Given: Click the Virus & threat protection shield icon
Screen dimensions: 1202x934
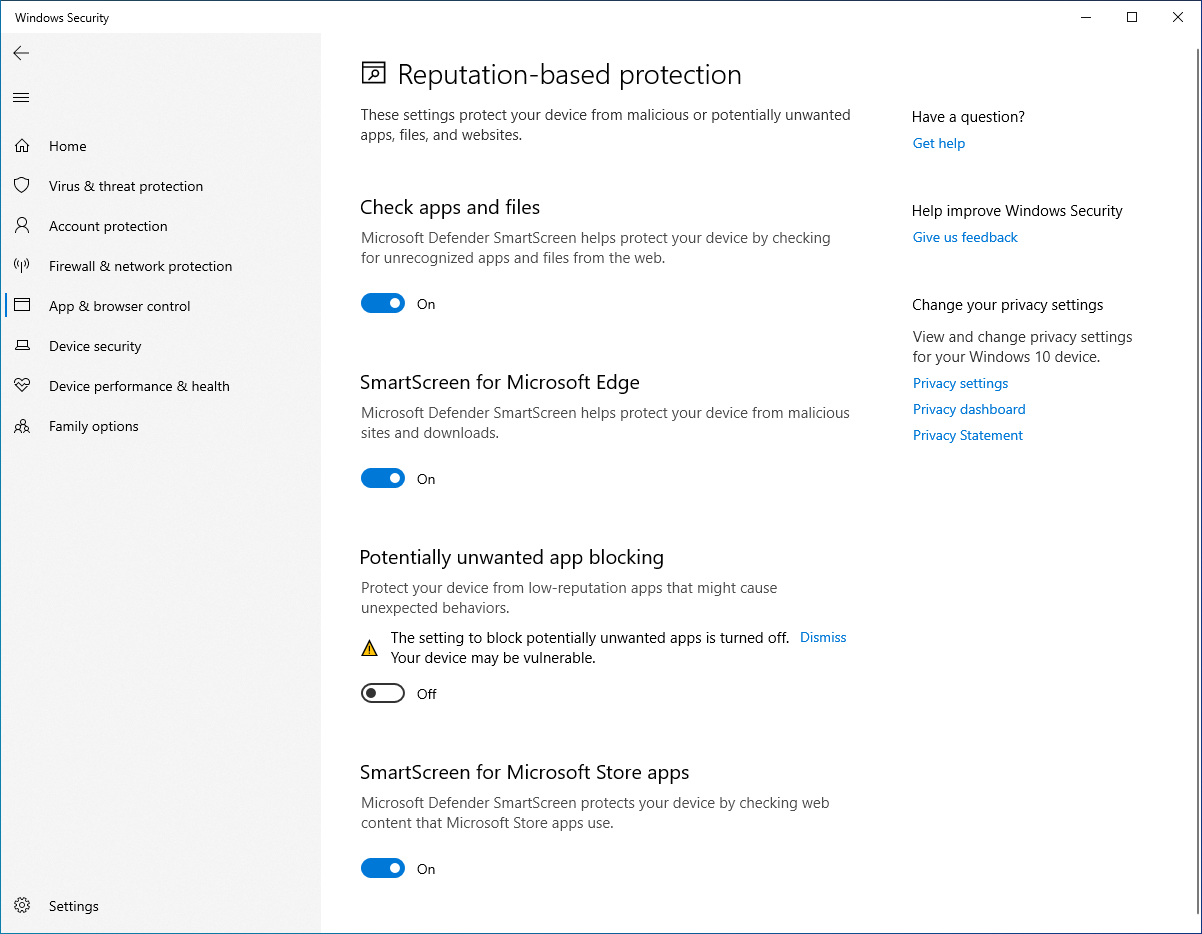Looking at the screenshot, I should click(22, 186).
